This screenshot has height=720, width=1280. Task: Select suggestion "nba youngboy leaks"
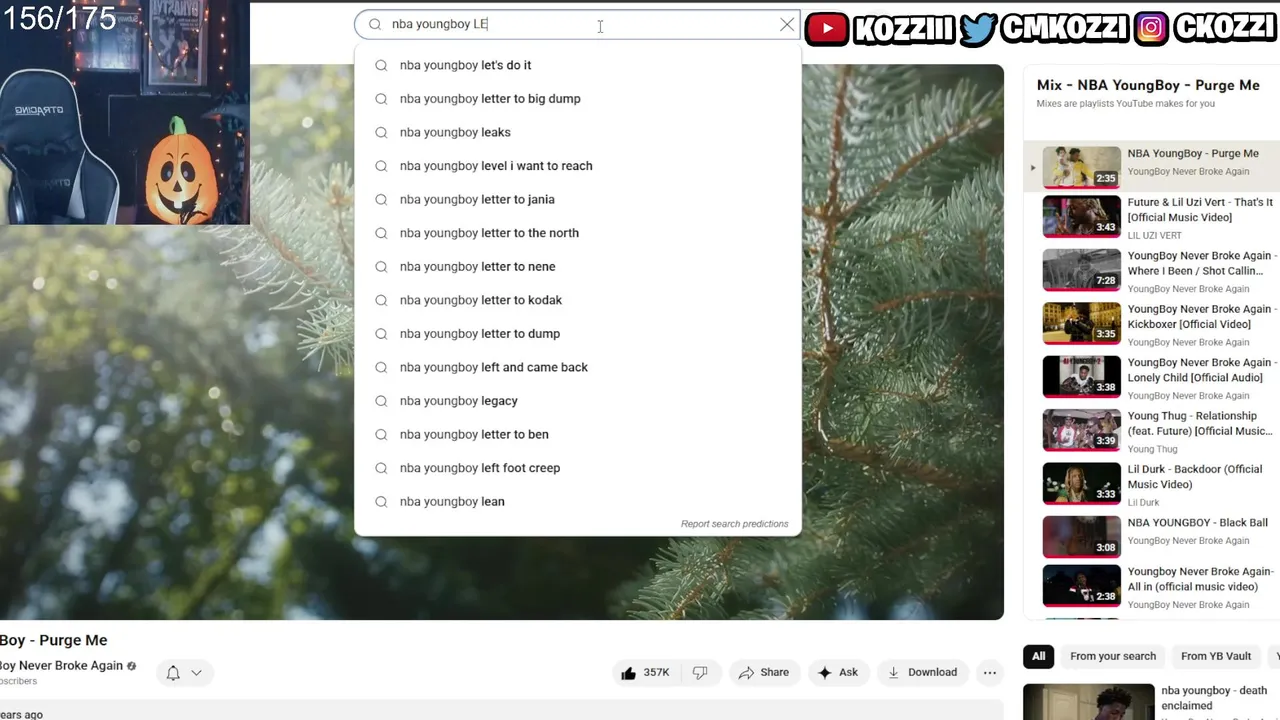tap(578, 132)
